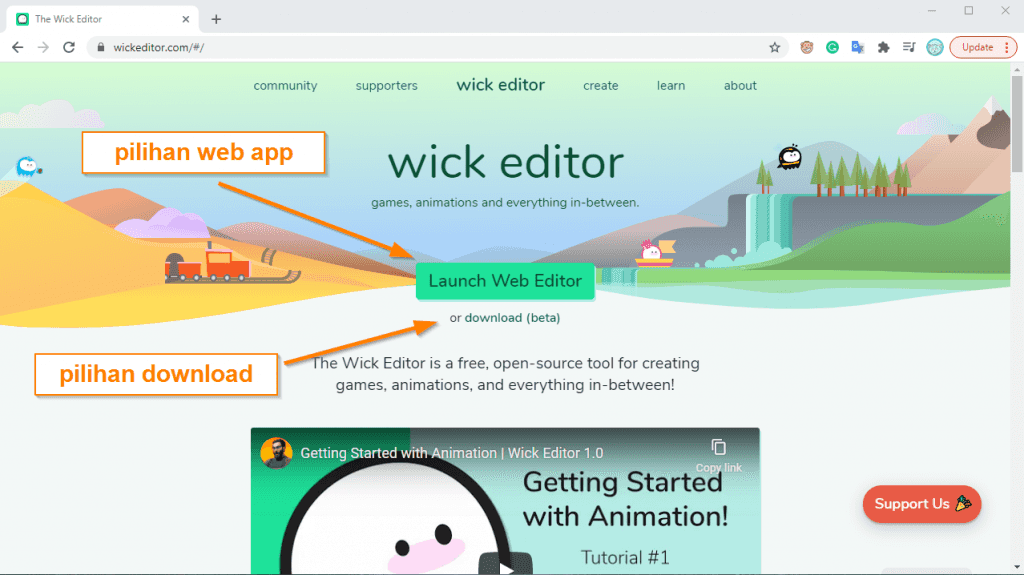Click the padlock site info icon
Viewport: 1024px width, 575px height.
pyautogui.click(x=101, y=47)
